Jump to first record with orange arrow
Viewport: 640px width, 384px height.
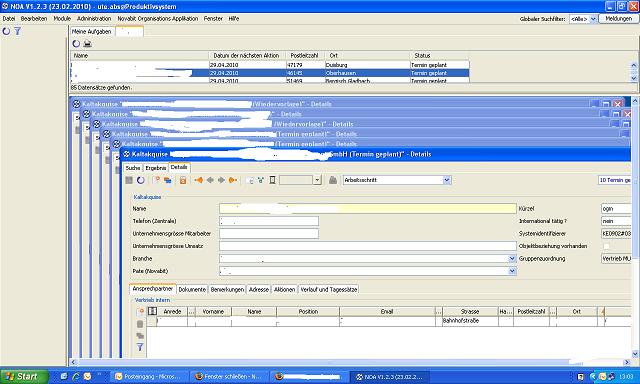[199, 180]
